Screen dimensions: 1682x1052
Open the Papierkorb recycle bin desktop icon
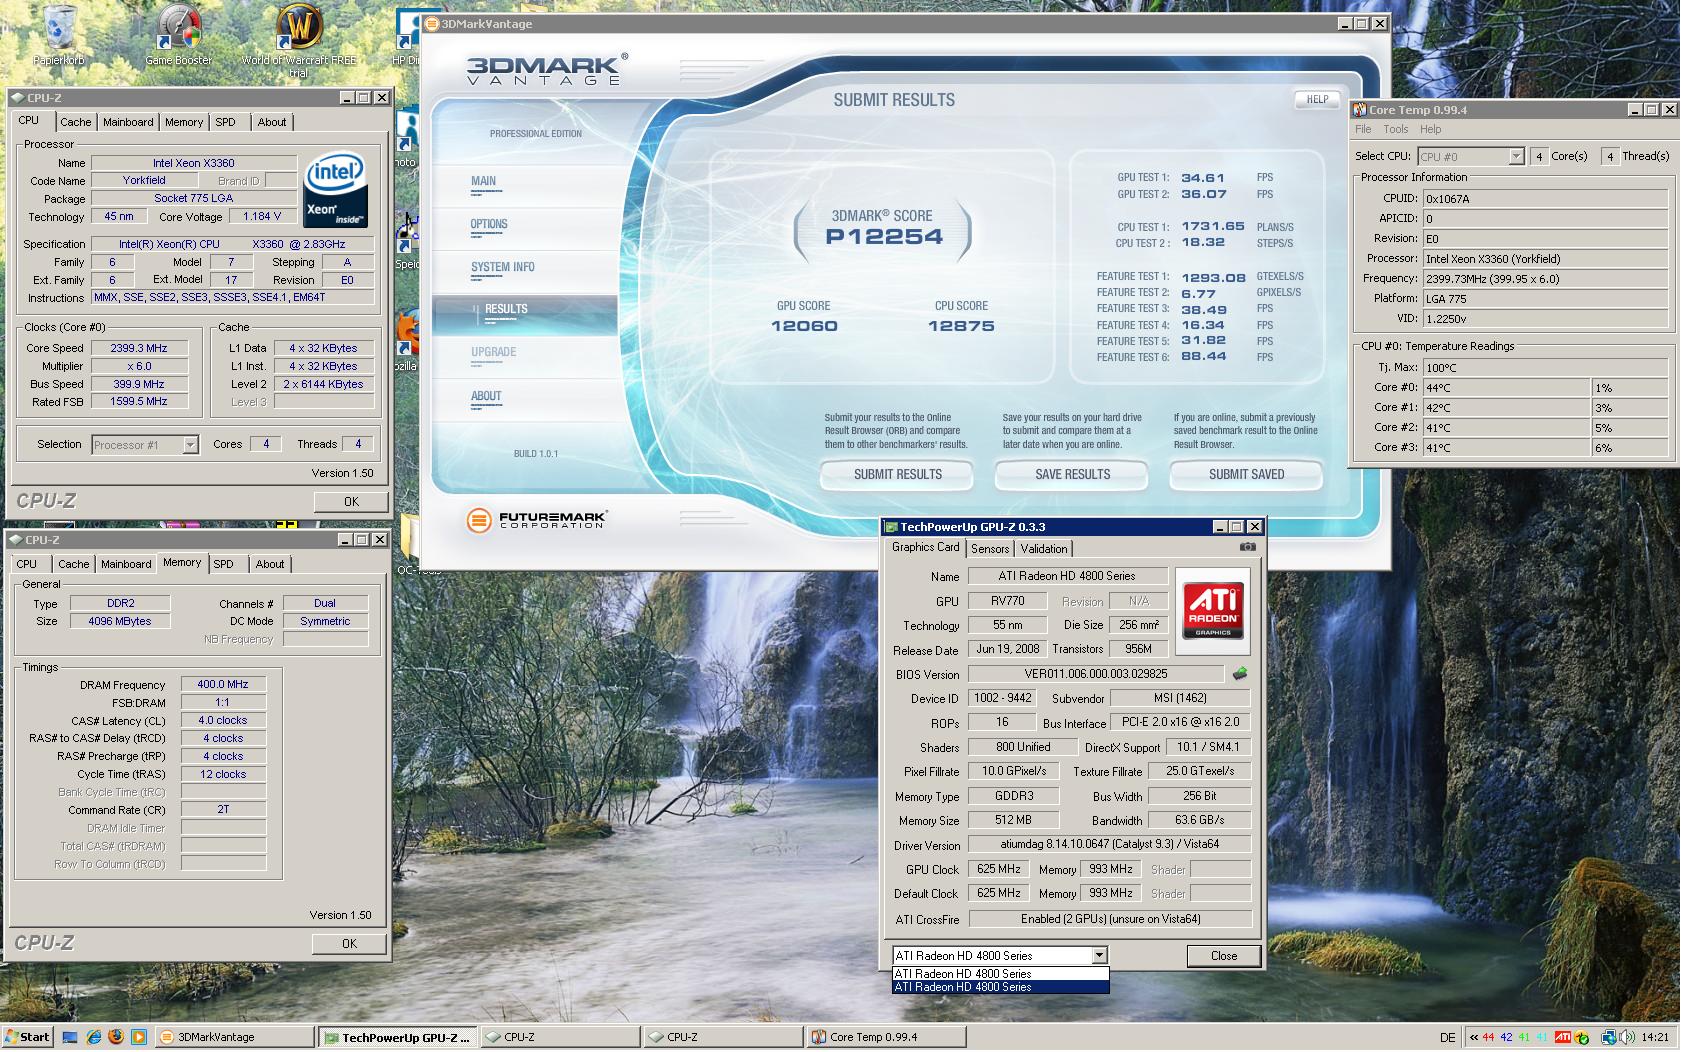click(58, 34)
